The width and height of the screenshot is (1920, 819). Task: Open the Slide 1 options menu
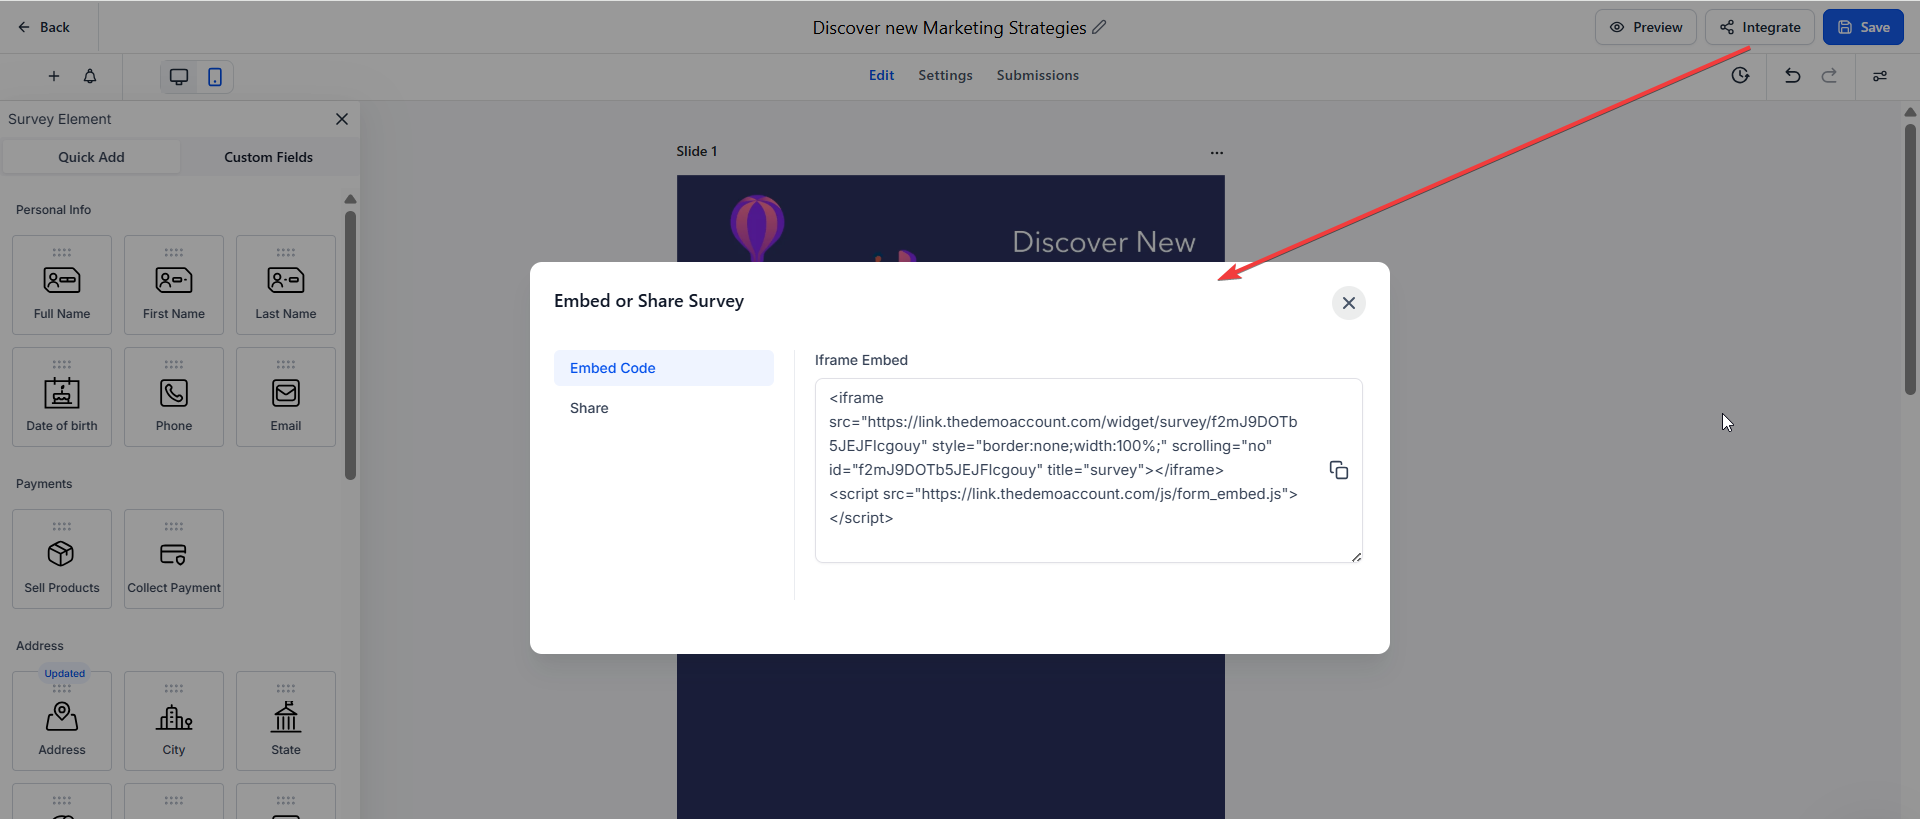pyautogui.click(x=1216, y=153)
